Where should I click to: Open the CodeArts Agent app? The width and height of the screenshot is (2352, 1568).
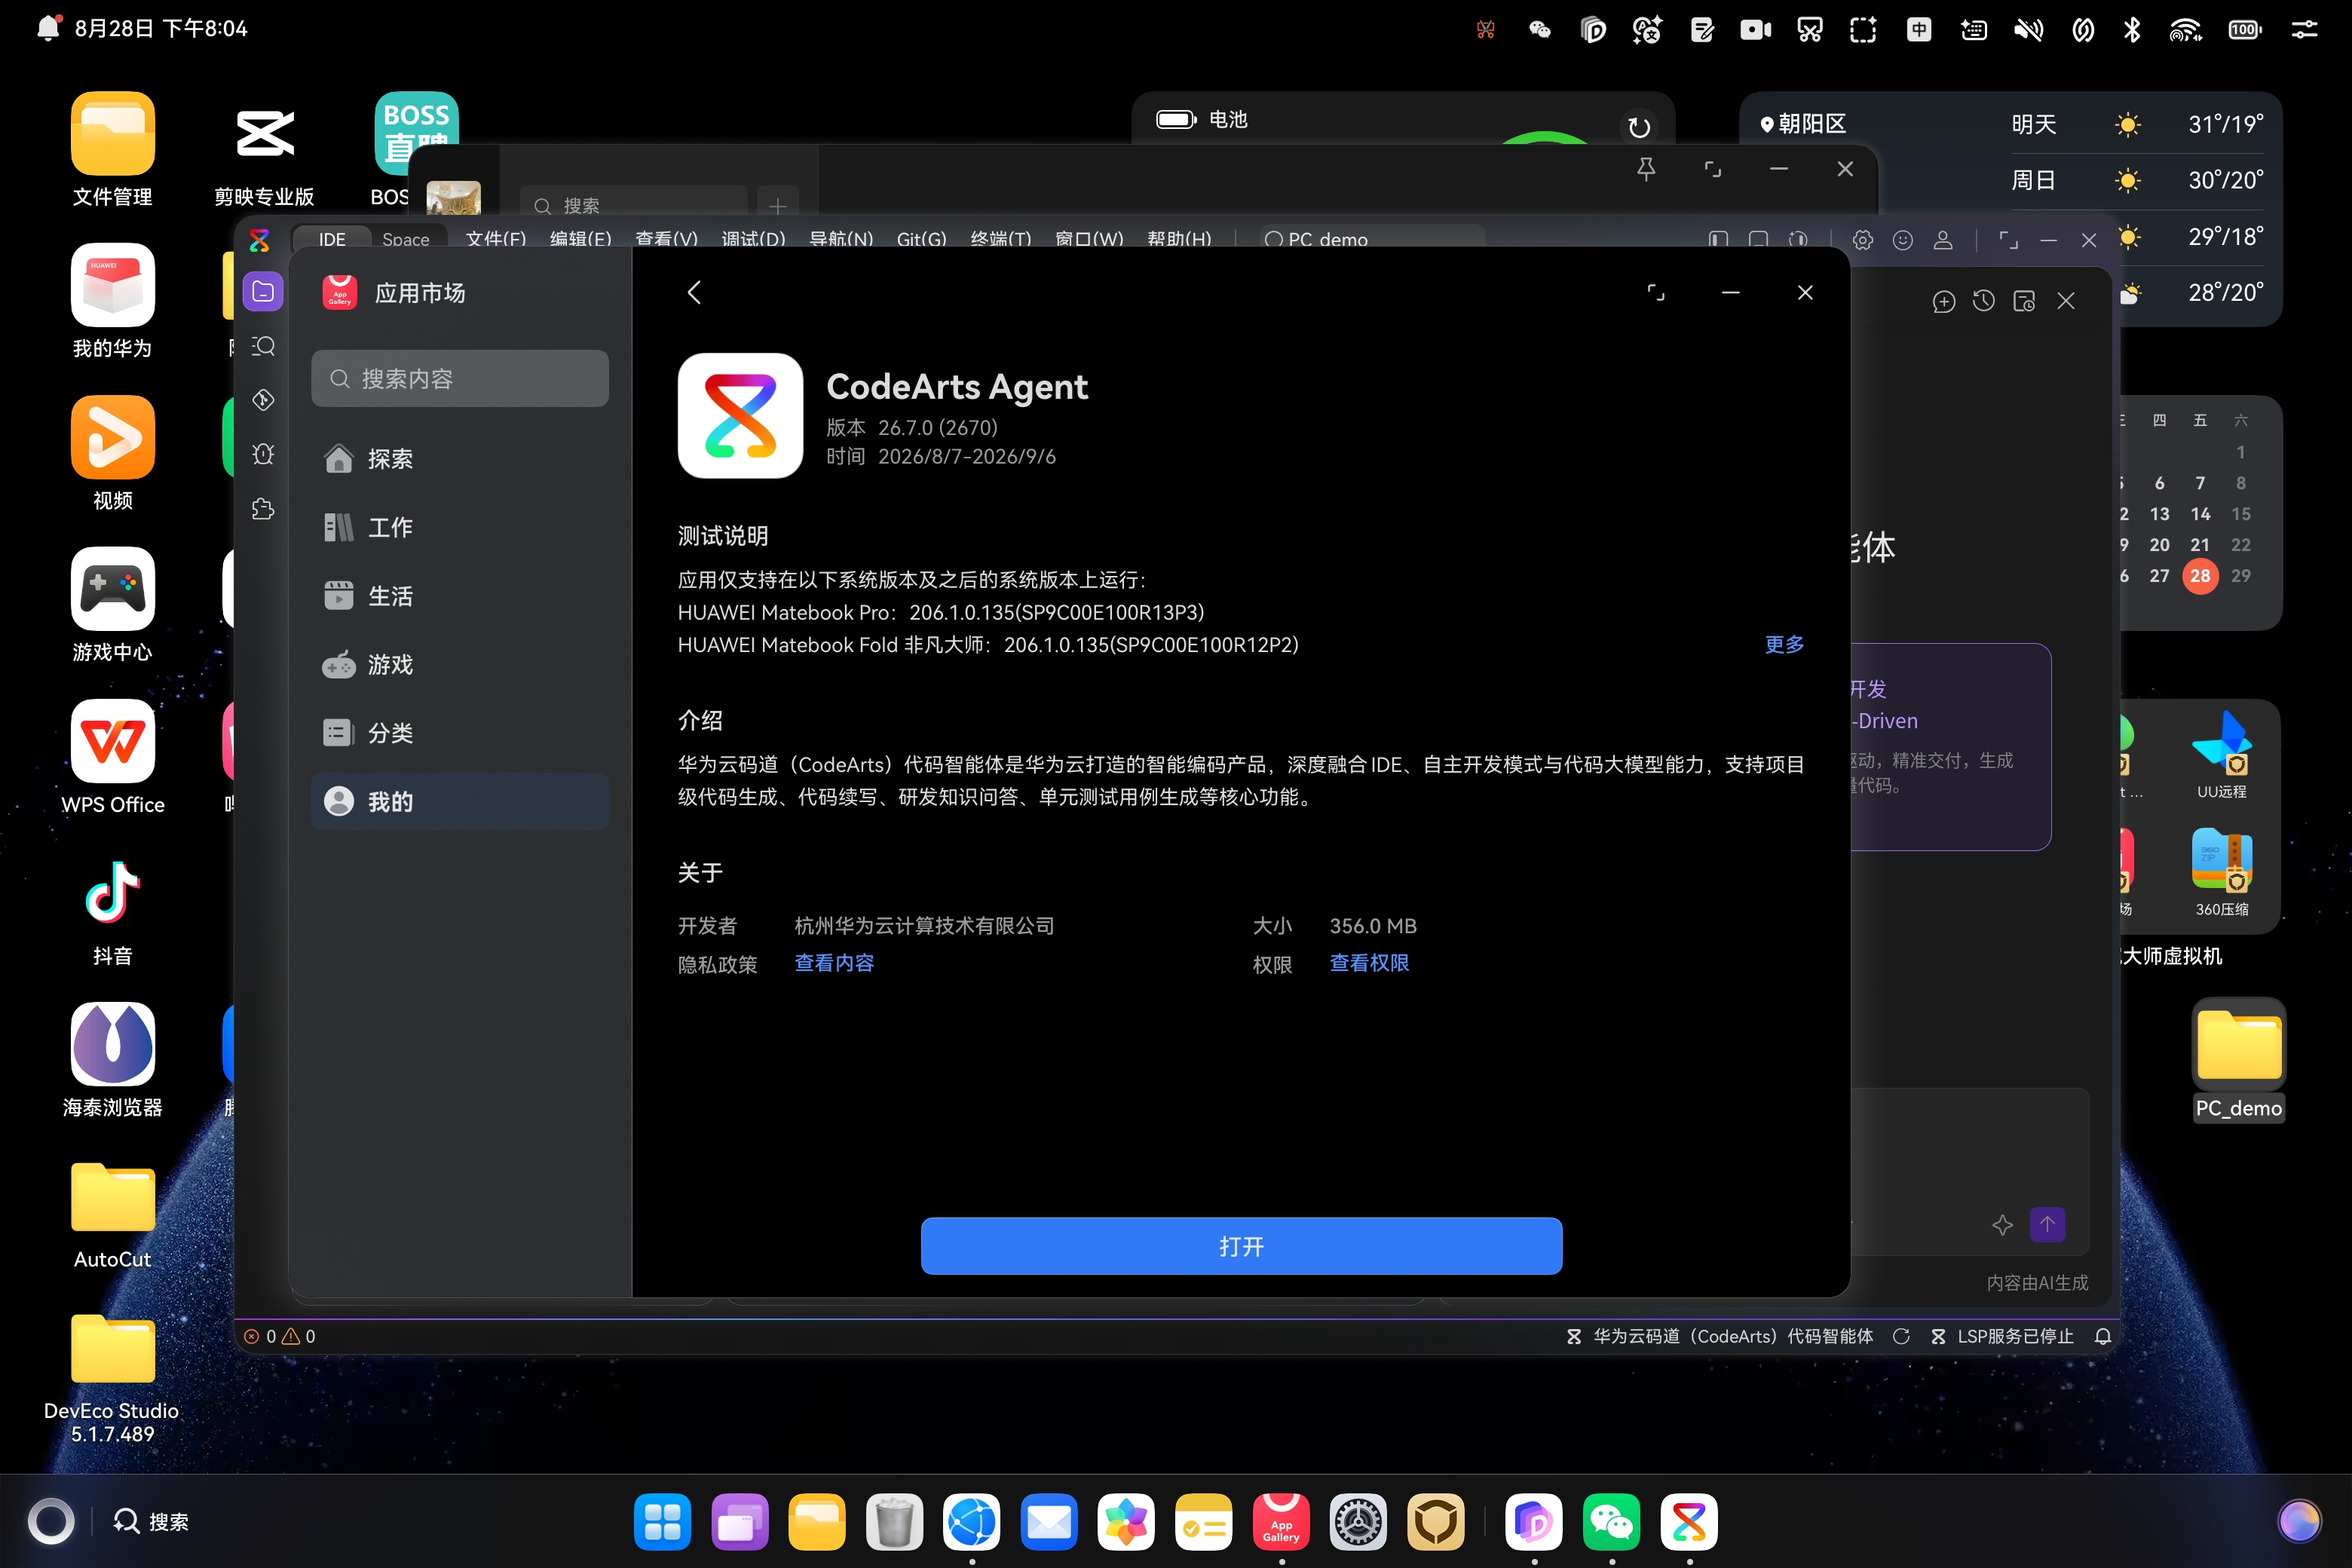[x=1241, y=1246]
